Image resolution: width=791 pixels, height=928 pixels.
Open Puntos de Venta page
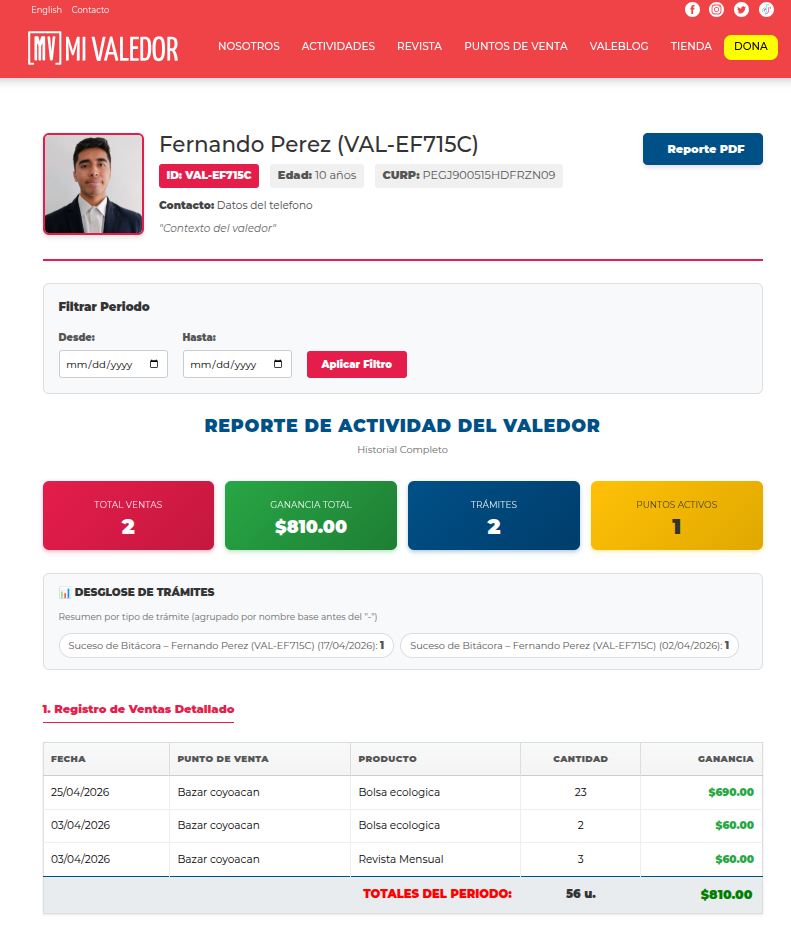[516, 46]
